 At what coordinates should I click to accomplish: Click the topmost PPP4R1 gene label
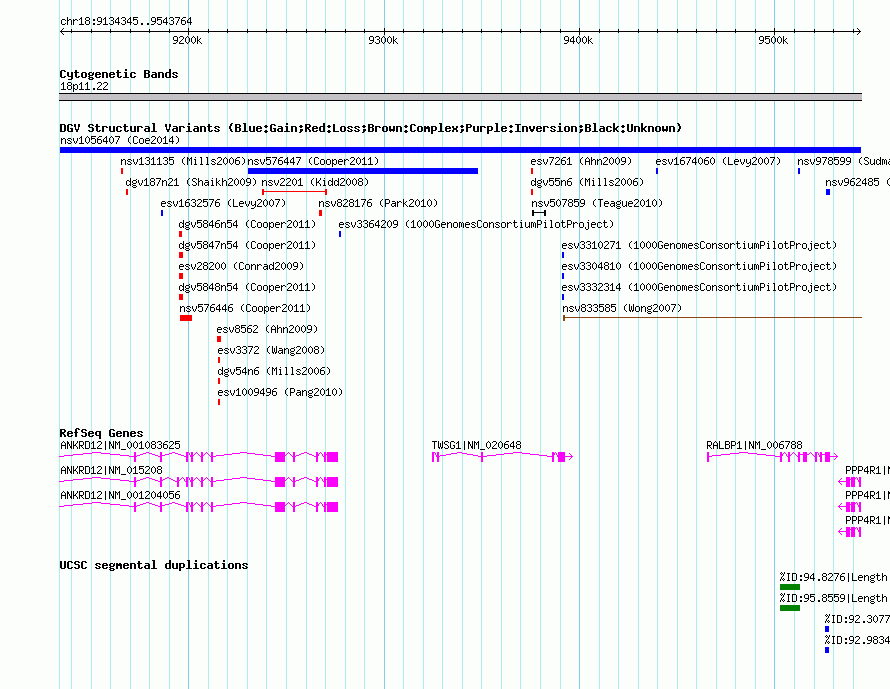click(867, 470)
